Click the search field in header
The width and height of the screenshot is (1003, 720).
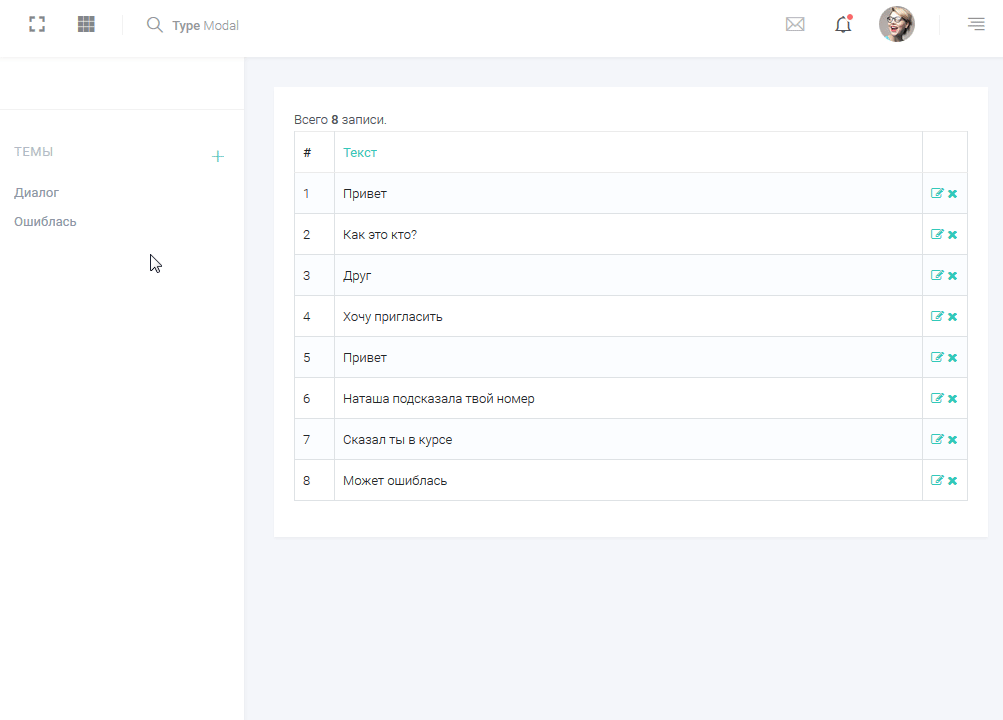click(205, 26)
